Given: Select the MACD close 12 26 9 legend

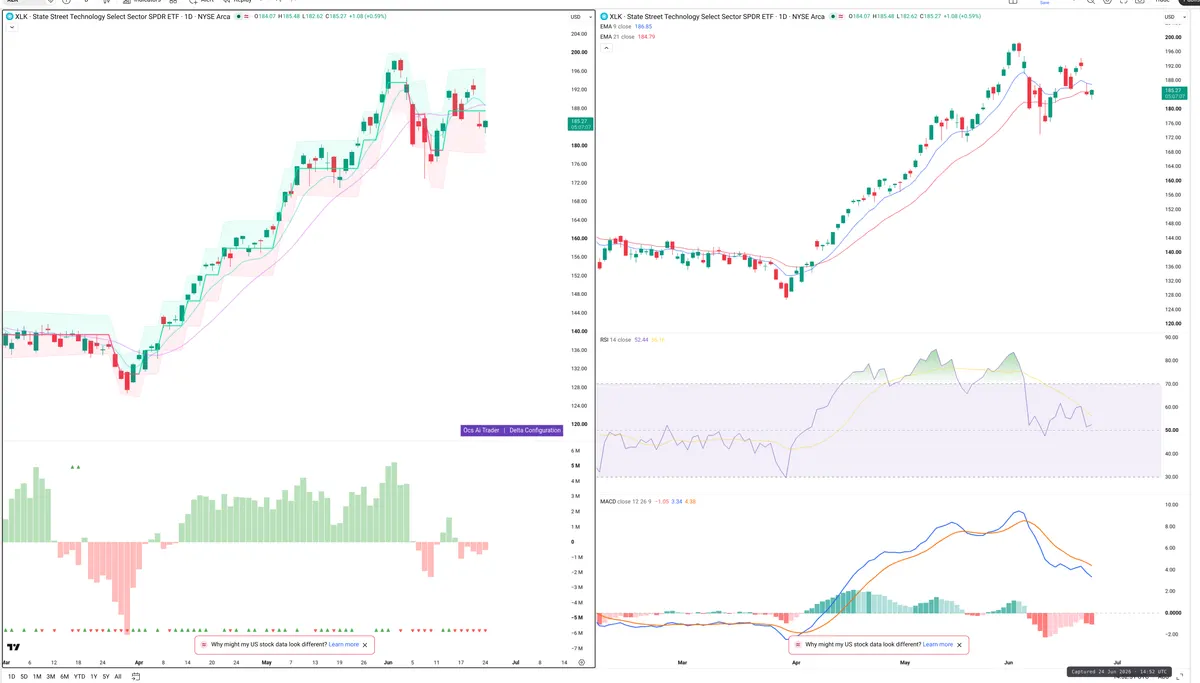Looking at the screenshot, I should (625, 500).
